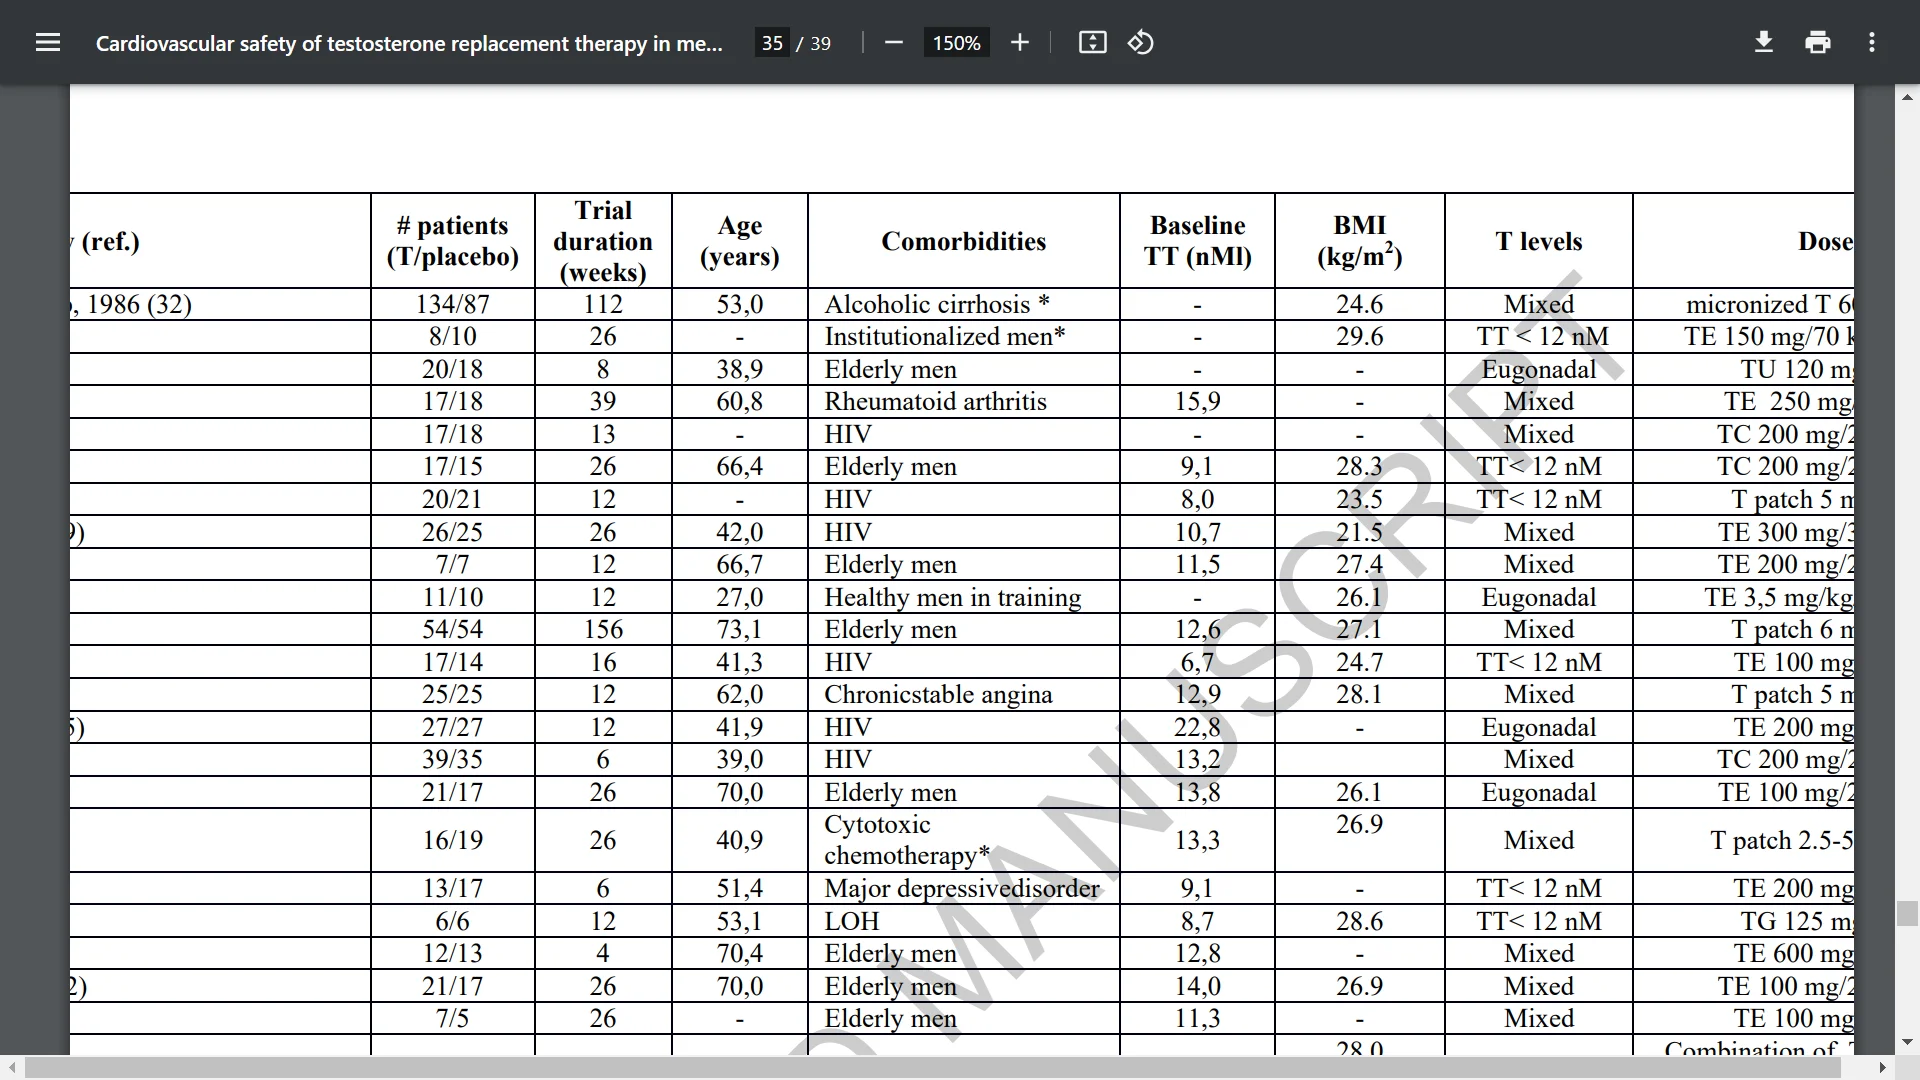Click the '156' trial duration cell
Screen dimensions: 1920x1080
click(603, 629)
